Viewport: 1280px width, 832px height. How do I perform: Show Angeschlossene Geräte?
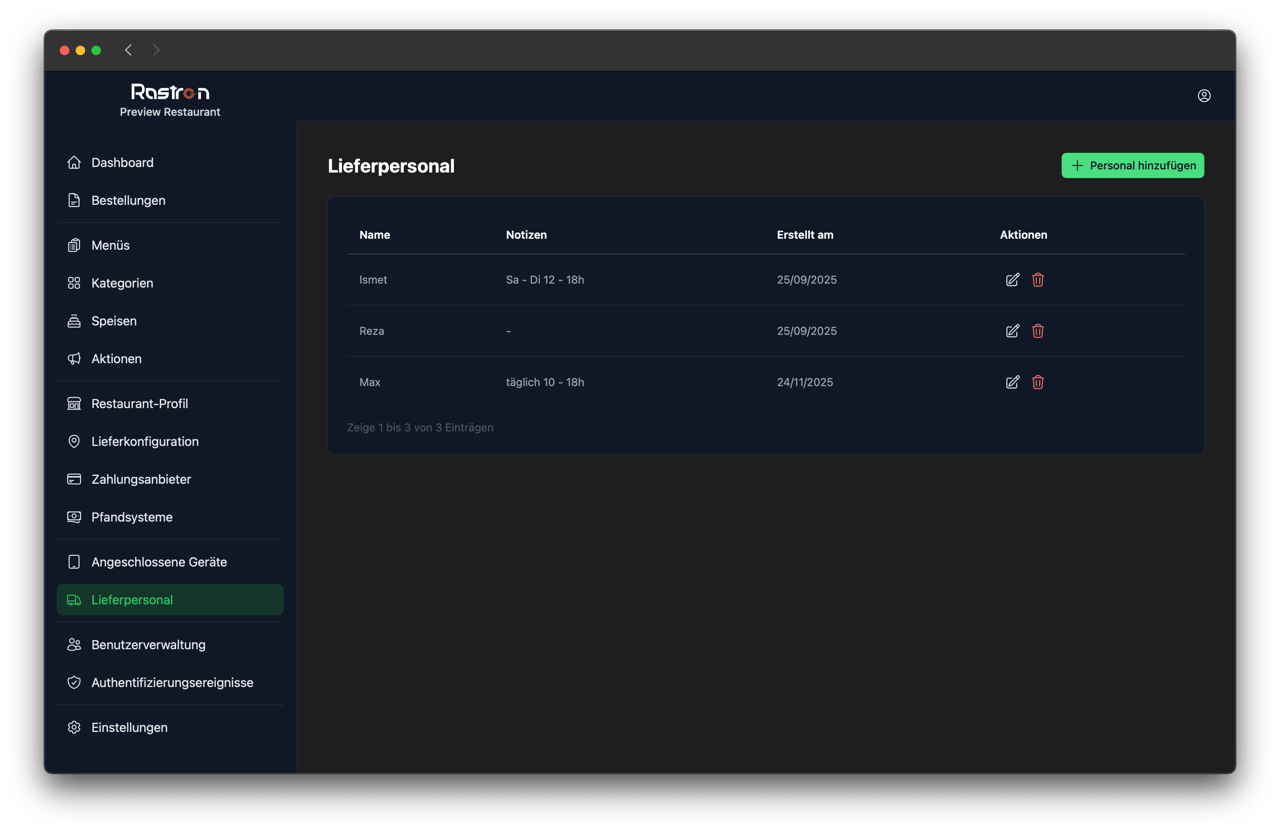coord(159,563)
